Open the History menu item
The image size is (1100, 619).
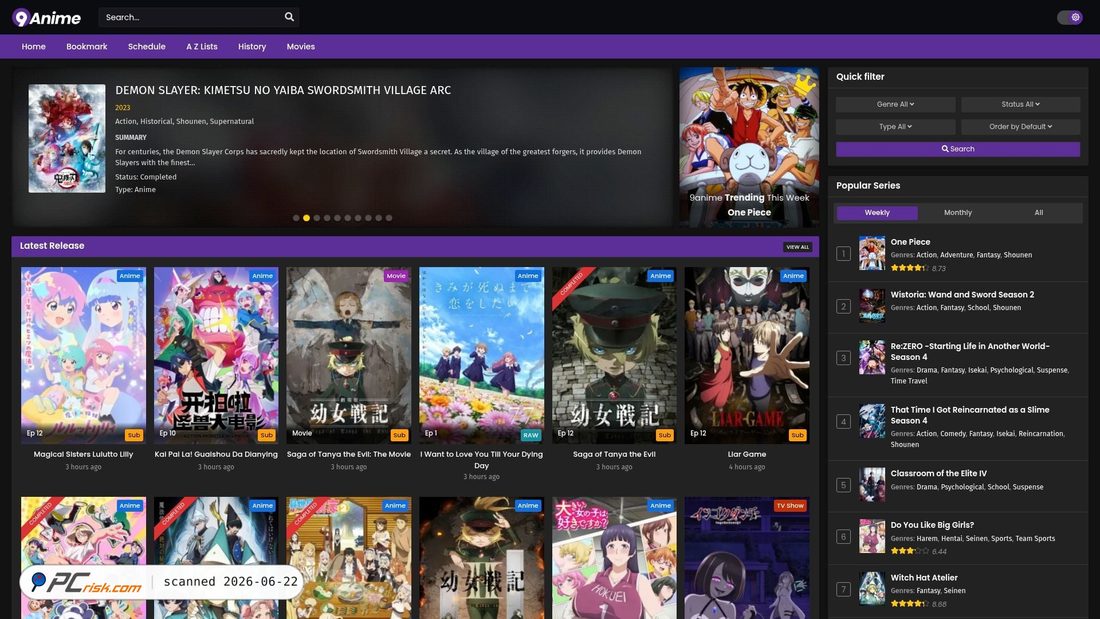coord(252,46)
